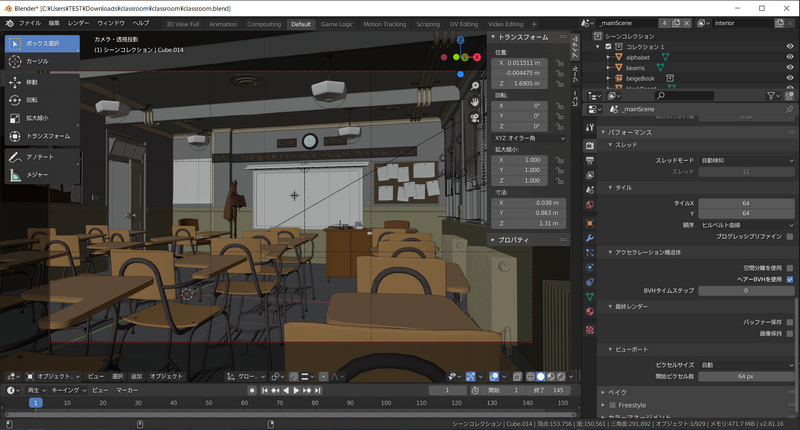Screen dimensions: 800x430
Task: Open the Render (レンダー) menu
Action: click(x=78, y=22)
